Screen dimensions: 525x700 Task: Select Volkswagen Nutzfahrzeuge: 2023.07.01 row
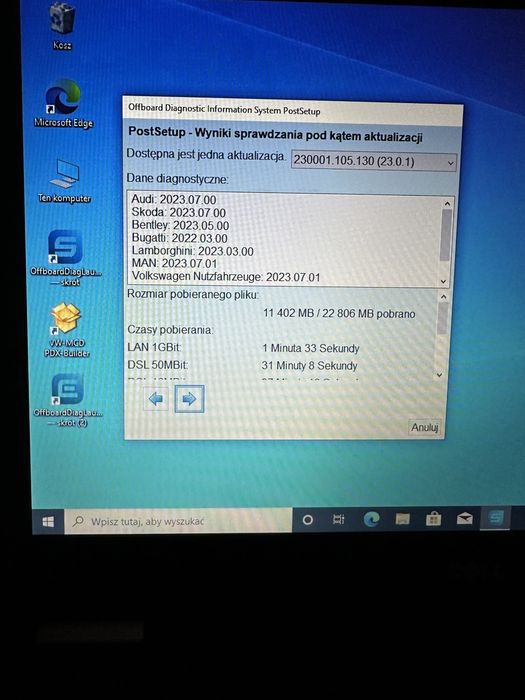click(x=226, y=277)
